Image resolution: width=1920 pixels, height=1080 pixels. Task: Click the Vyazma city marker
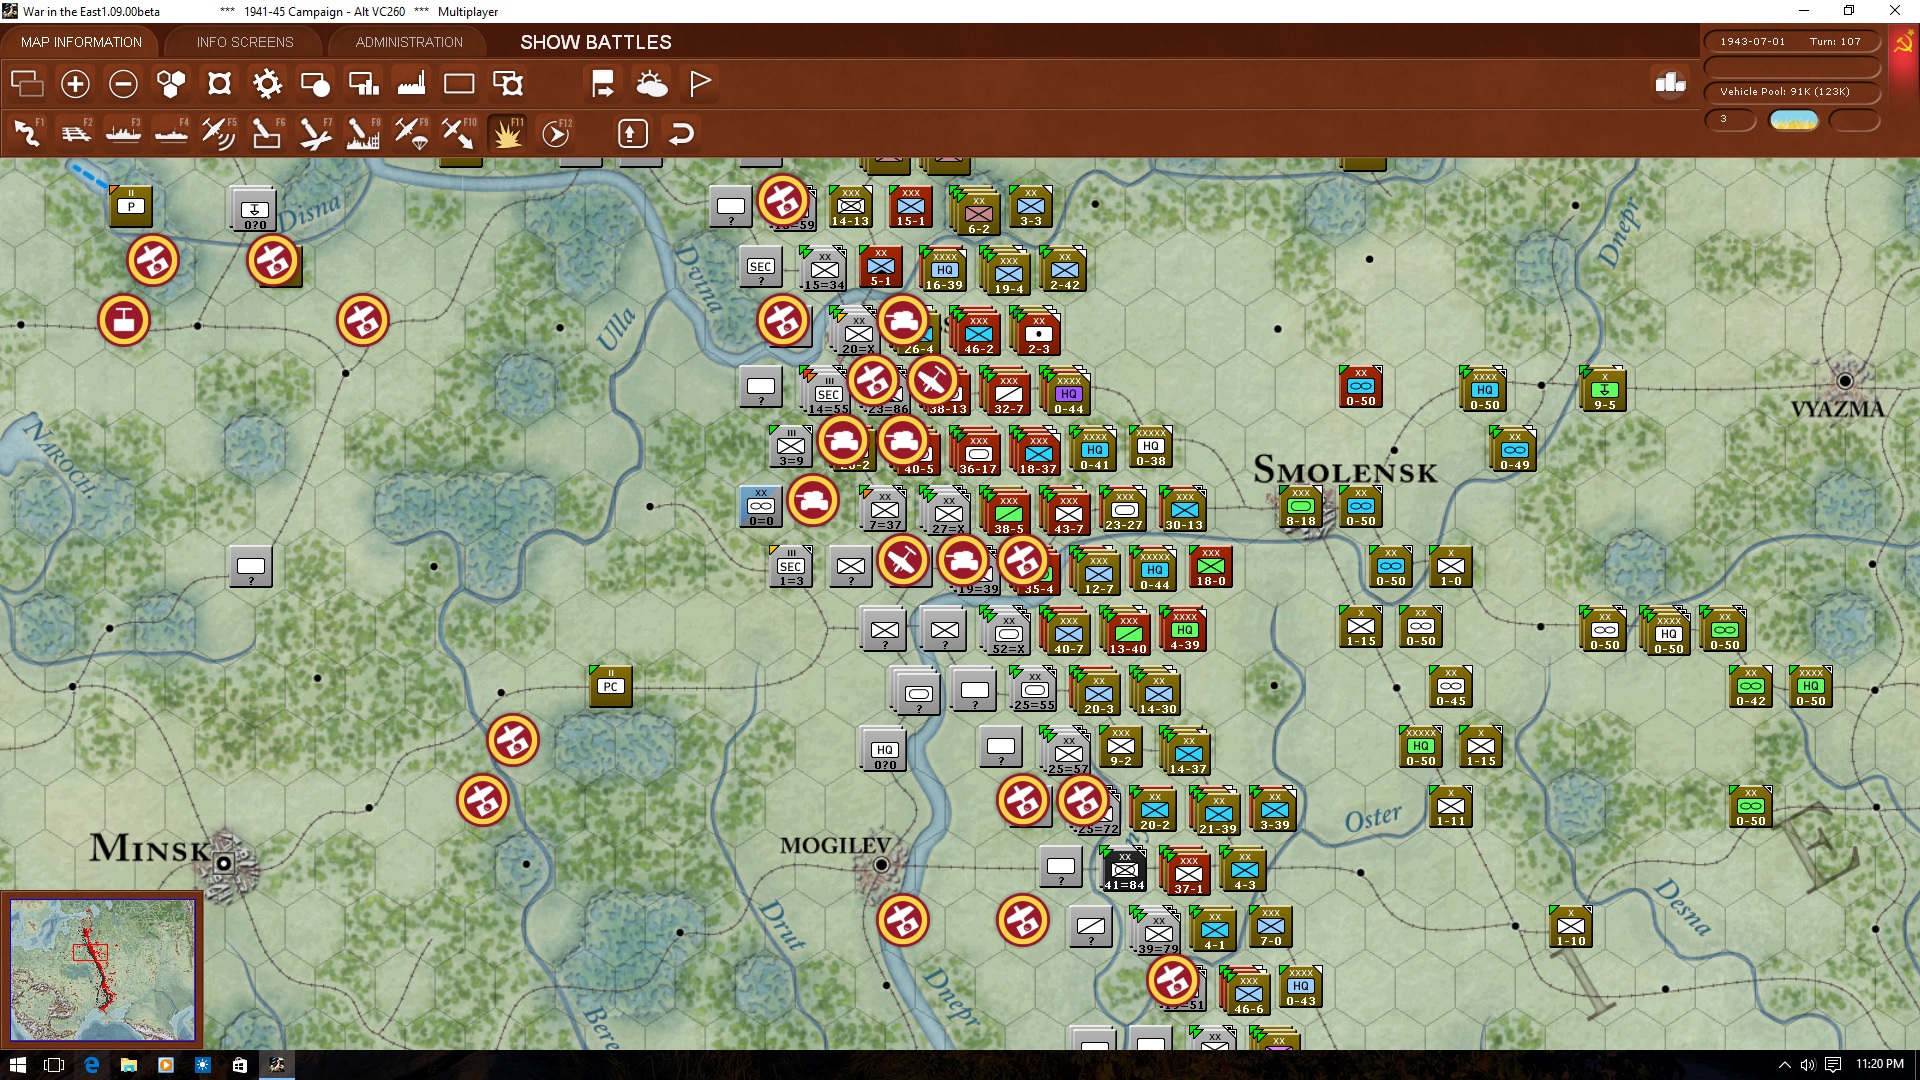[1845, 381]
